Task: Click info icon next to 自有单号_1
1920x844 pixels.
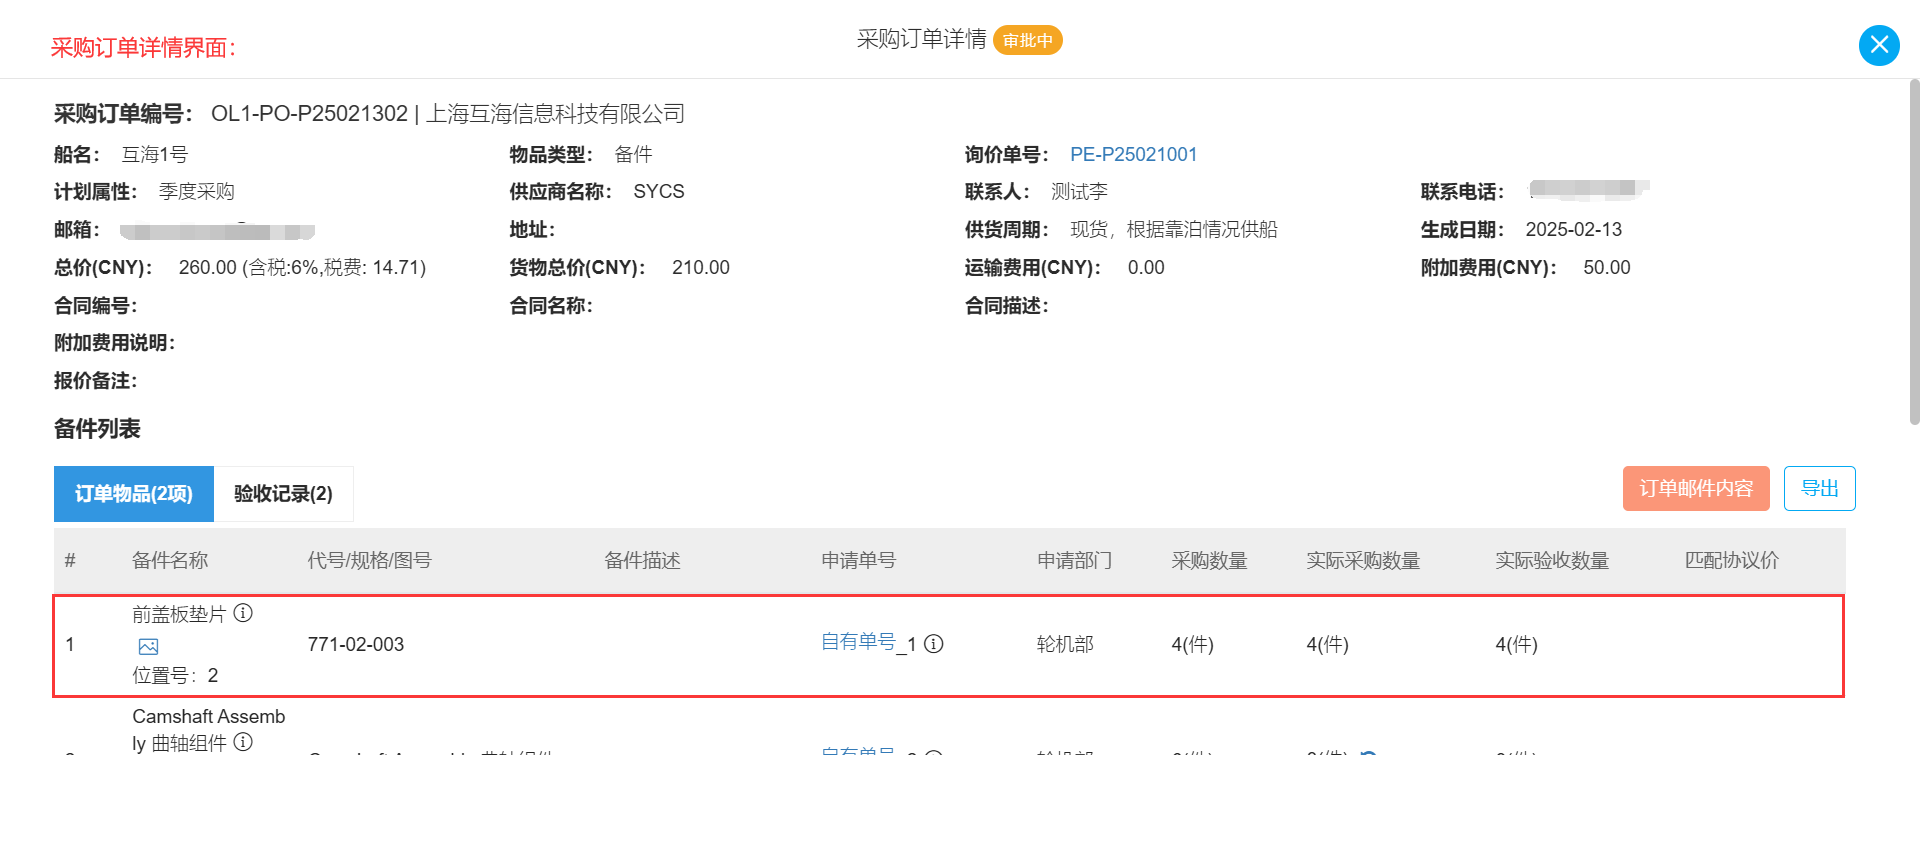Action: 933,644
